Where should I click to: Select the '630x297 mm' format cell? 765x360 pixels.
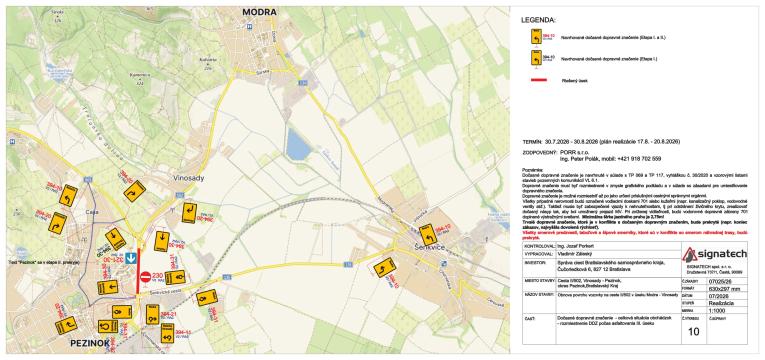point(726,288)
